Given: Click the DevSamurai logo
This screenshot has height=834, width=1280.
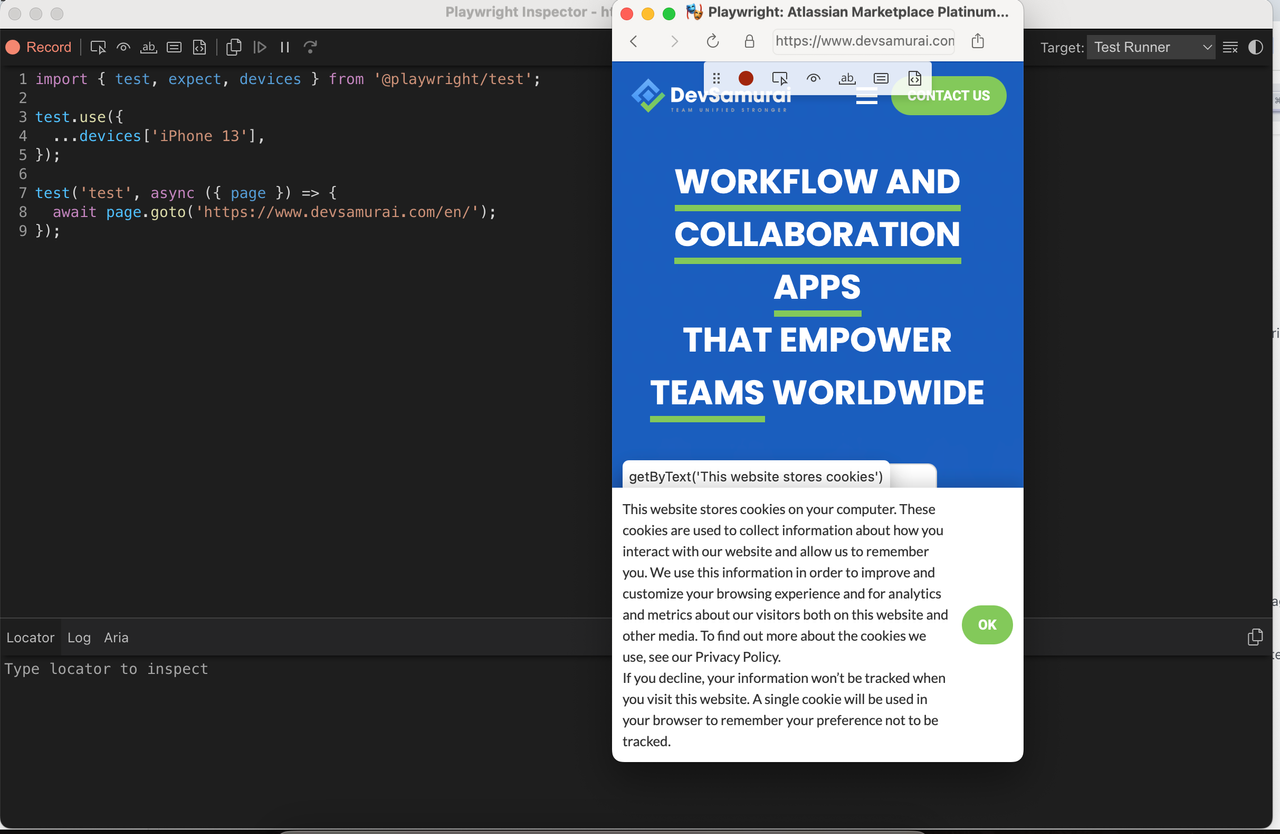Looking at the screenshot, I should [x=711, y=96].
